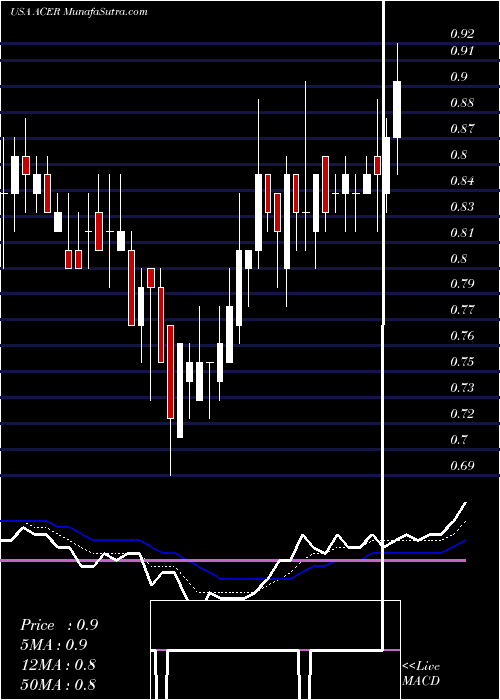Click the 0.9 price axis label
The width and height of the screenshot is (500, 700).
459,77
